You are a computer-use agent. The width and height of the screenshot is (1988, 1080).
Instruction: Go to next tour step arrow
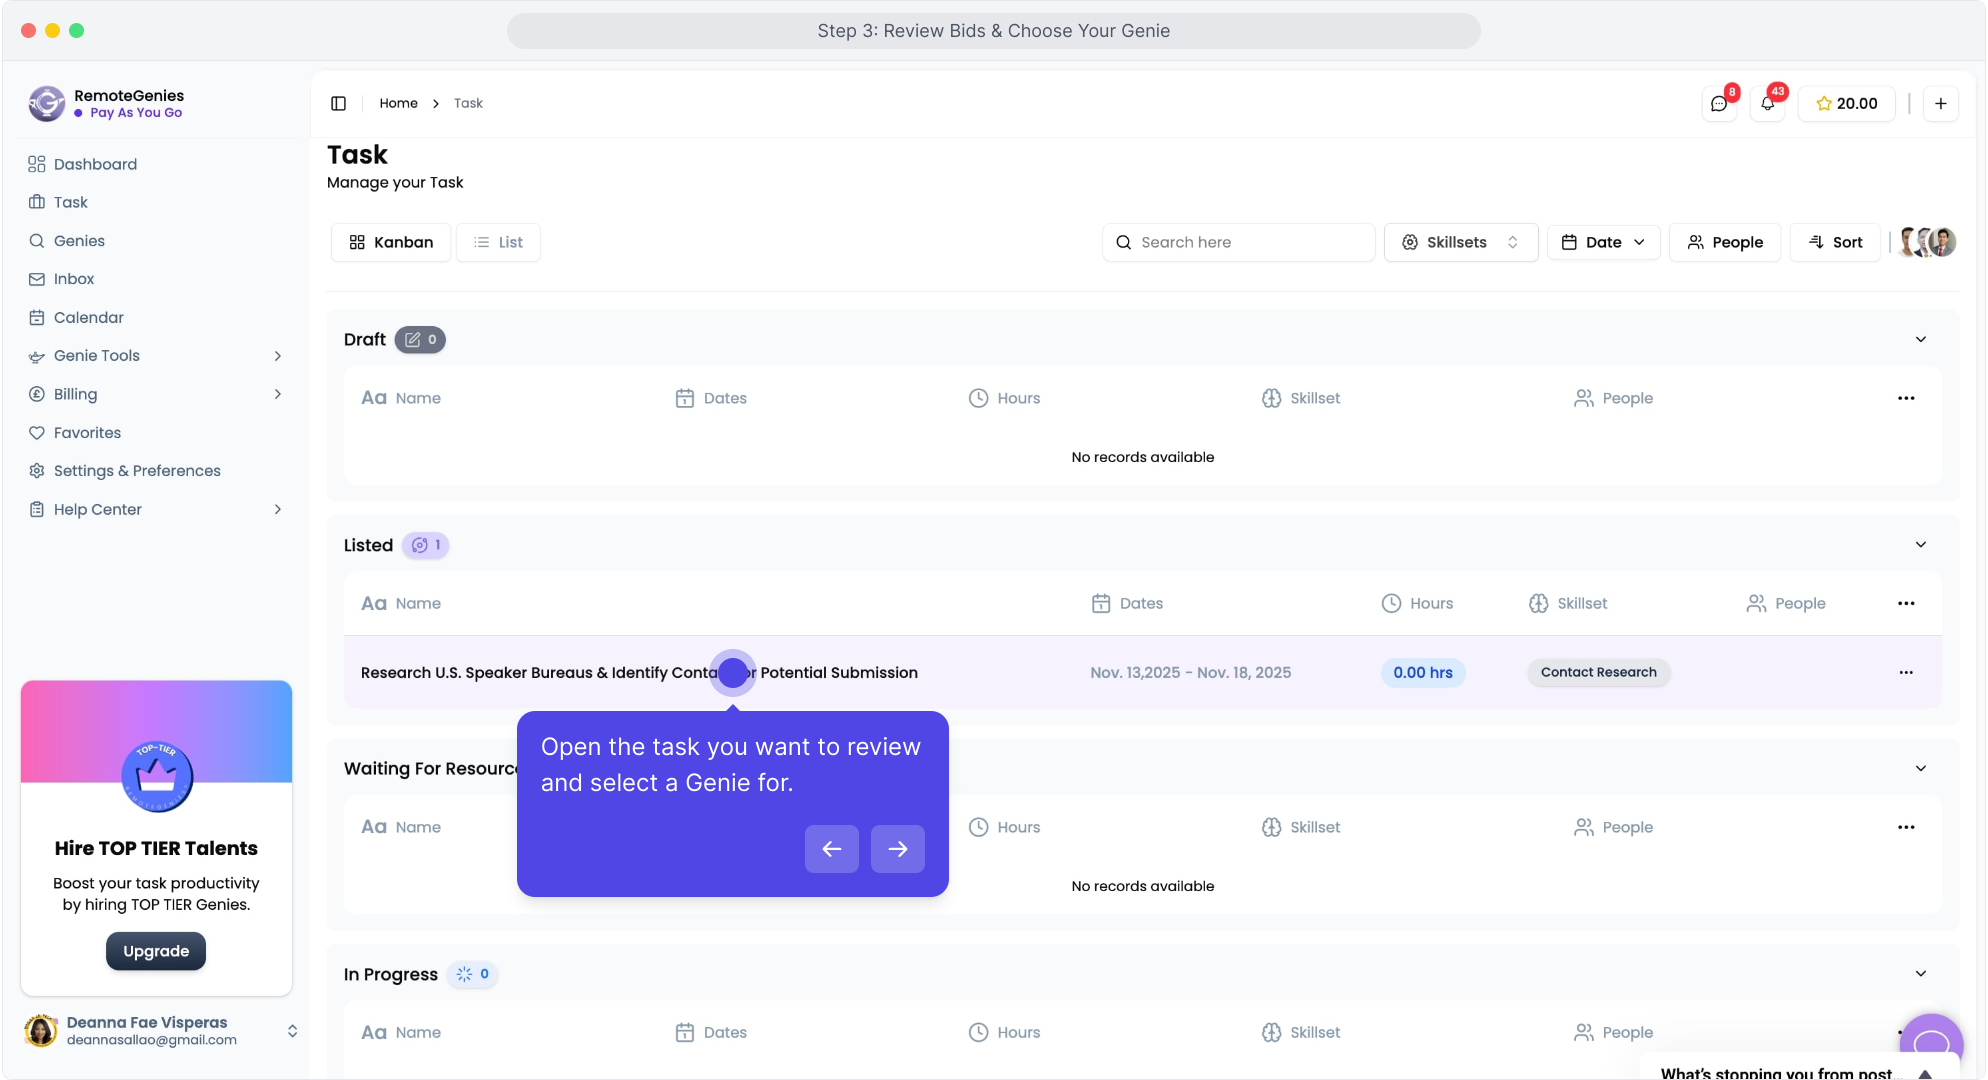[x=897, y=849]
